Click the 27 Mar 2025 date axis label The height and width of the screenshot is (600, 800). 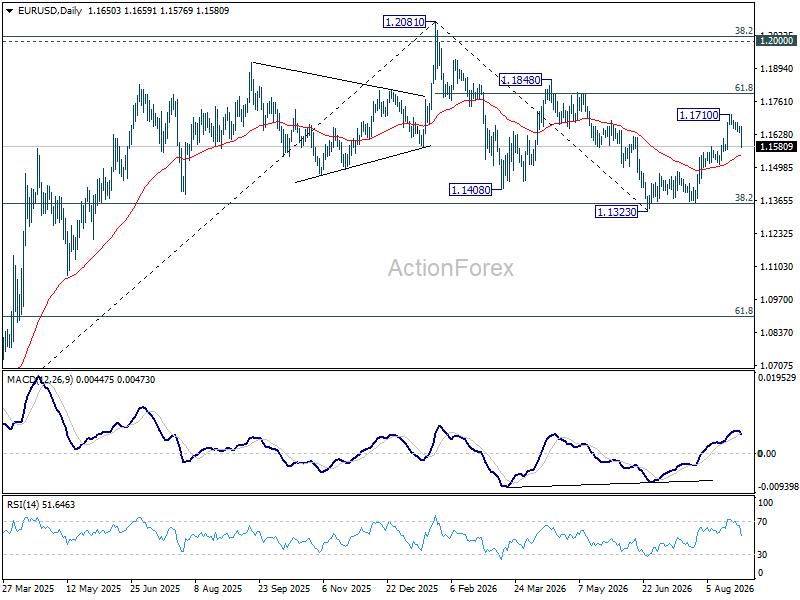pyautogui.click(x=29, y=588)
